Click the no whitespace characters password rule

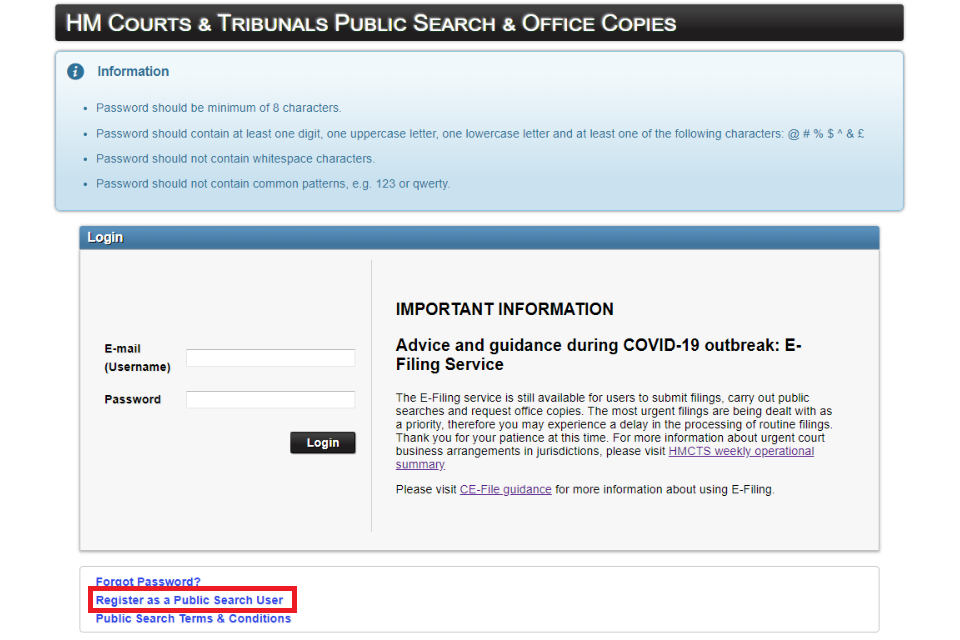(235, 159)
